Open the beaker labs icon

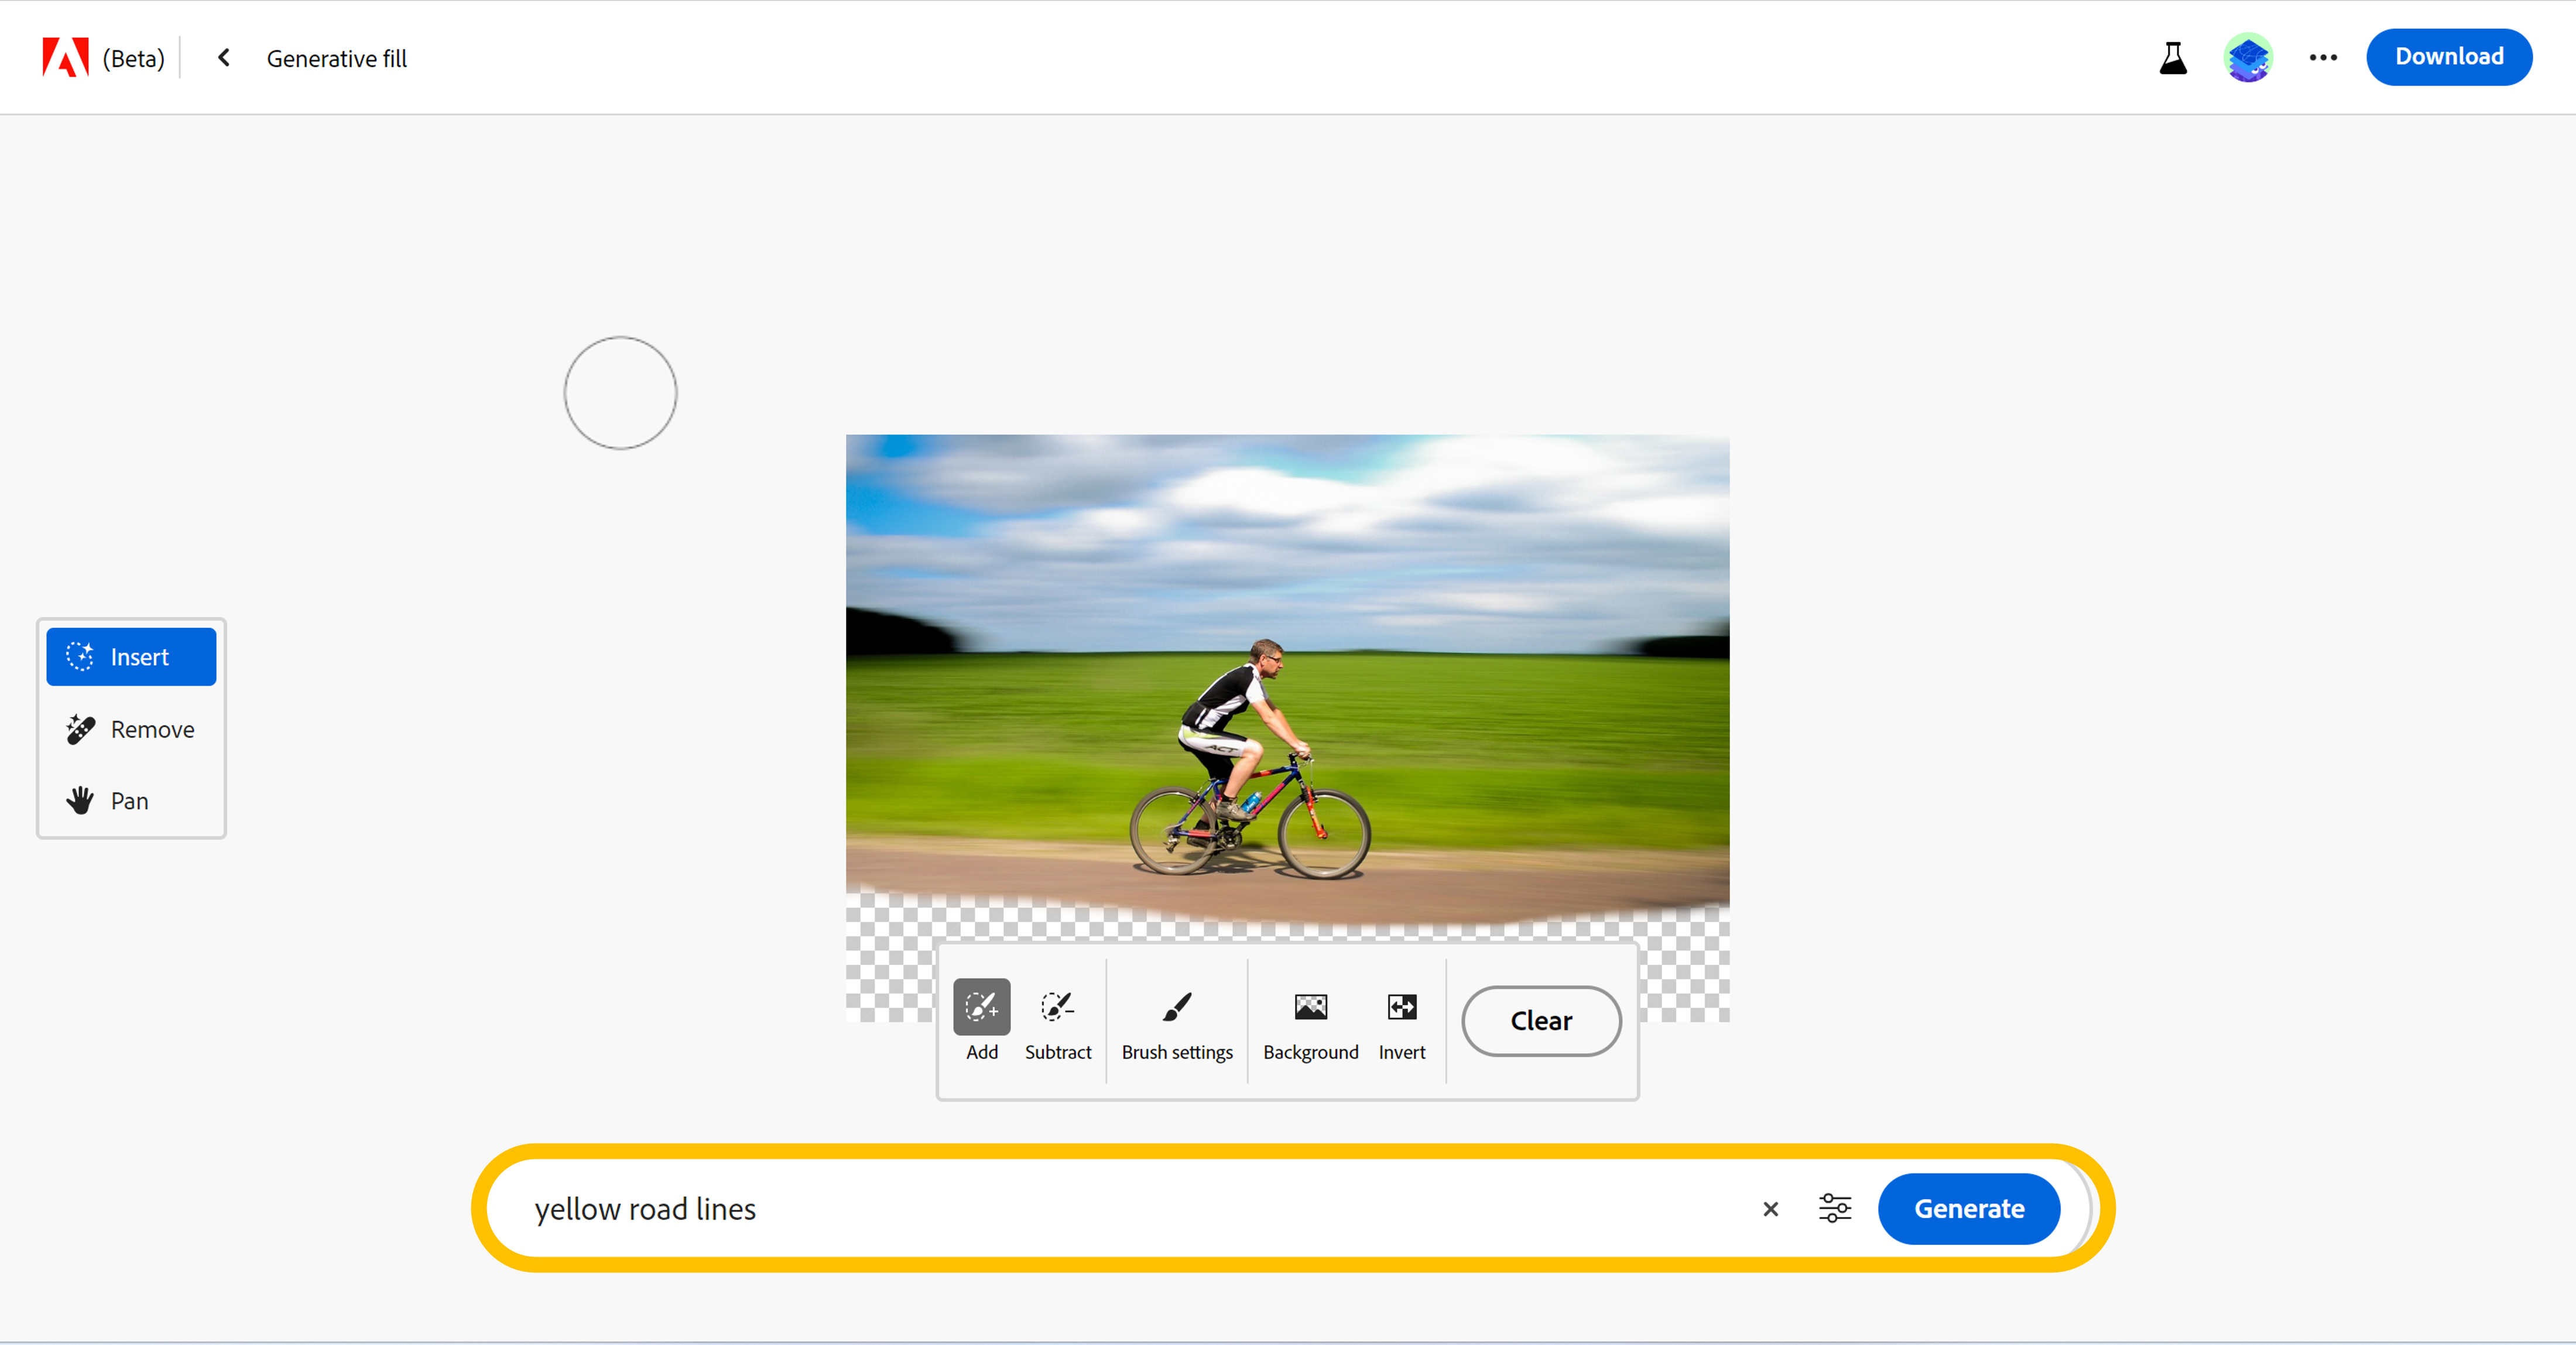2172,58
